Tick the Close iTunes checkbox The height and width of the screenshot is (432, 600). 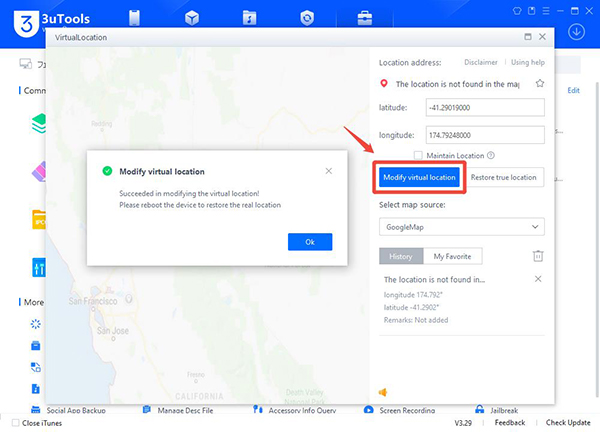click(x=12, y=423)
